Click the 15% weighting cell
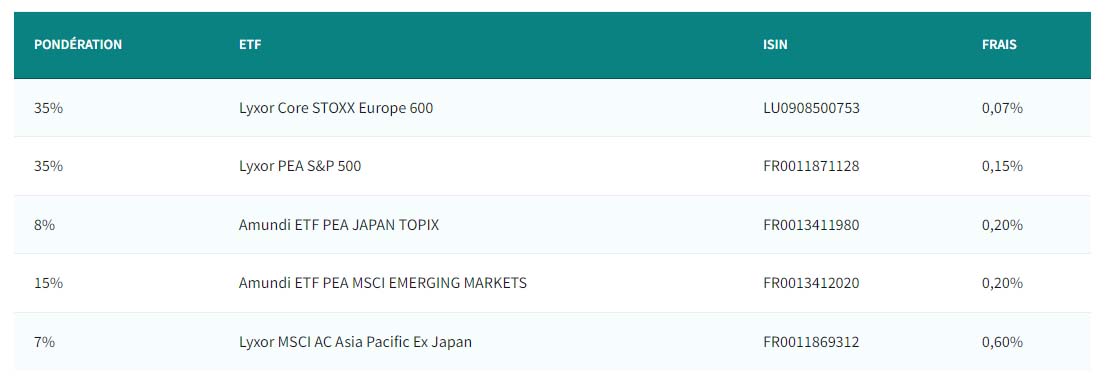The height and width of the screenshot is (384, 1107). pyautogui.click(x=49, y=283)
